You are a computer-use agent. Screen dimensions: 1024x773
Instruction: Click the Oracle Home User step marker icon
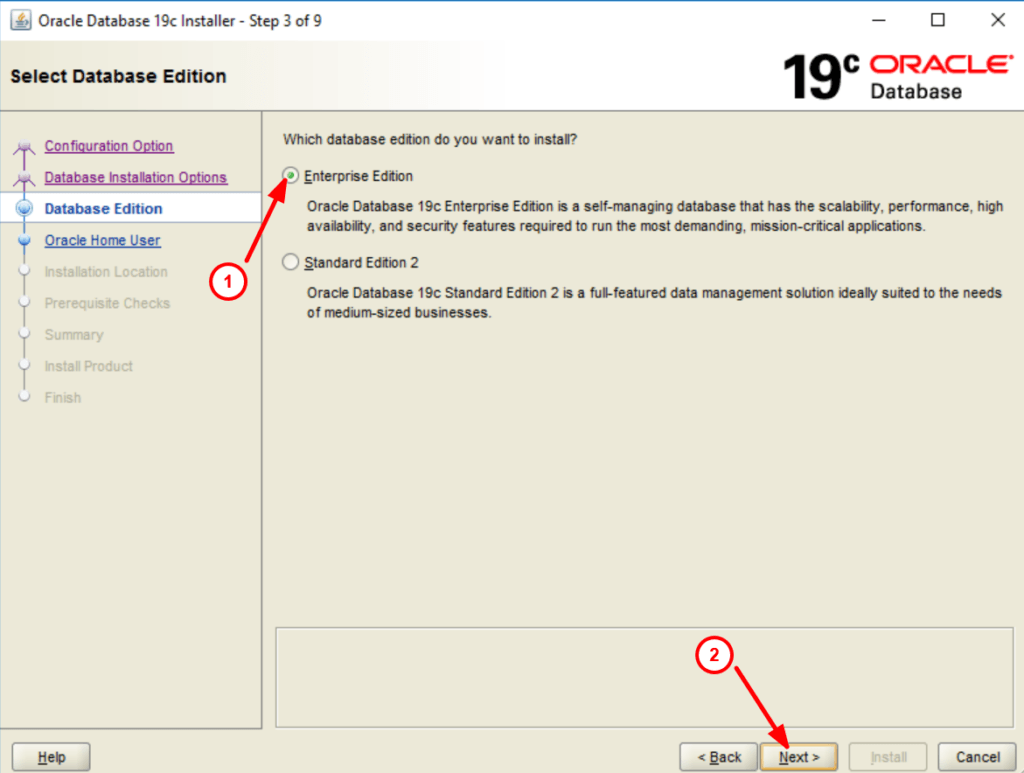point(24,240)
